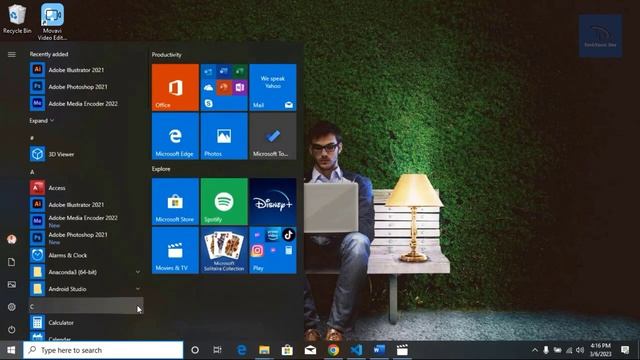This screenshot has width=640, height=360.
Task: Click the letter C section header
Action: pos(86,306)
